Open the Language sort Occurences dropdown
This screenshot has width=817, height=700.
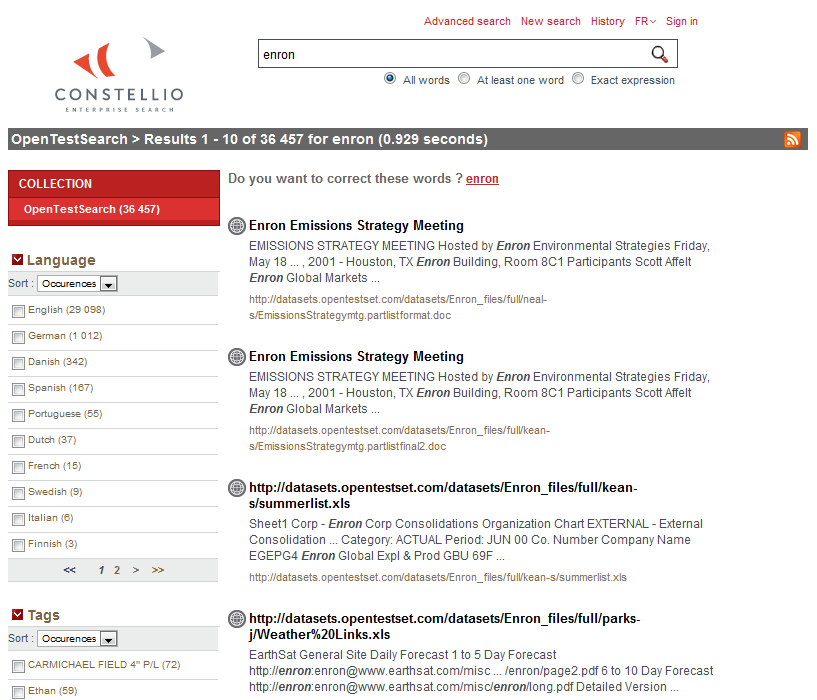77,284
